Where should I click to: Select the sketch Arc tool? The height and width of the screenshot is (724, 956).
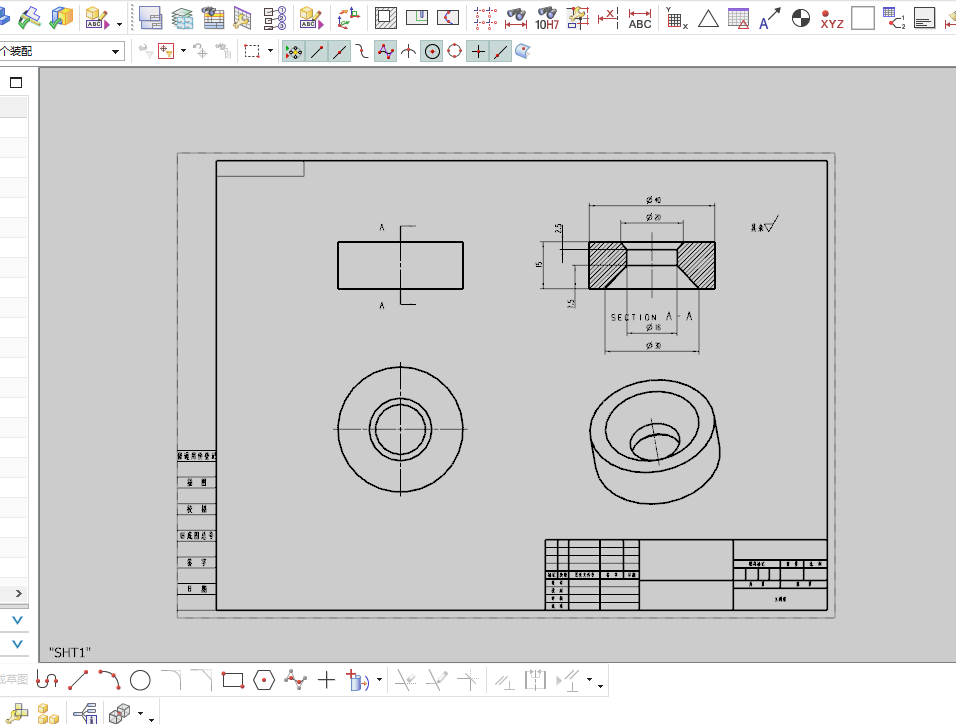109,680
